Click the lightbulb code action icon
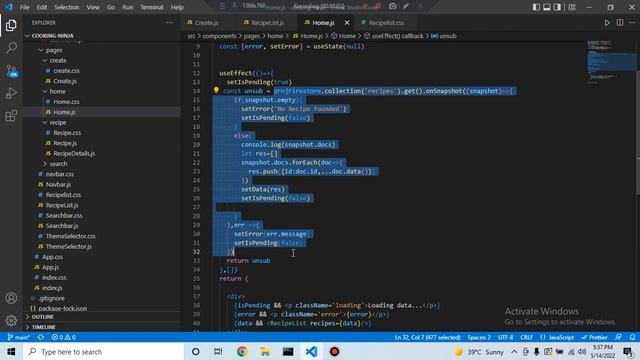Image resolution: width=640 pixels, height=360 pixels. [x=216, y=90]
